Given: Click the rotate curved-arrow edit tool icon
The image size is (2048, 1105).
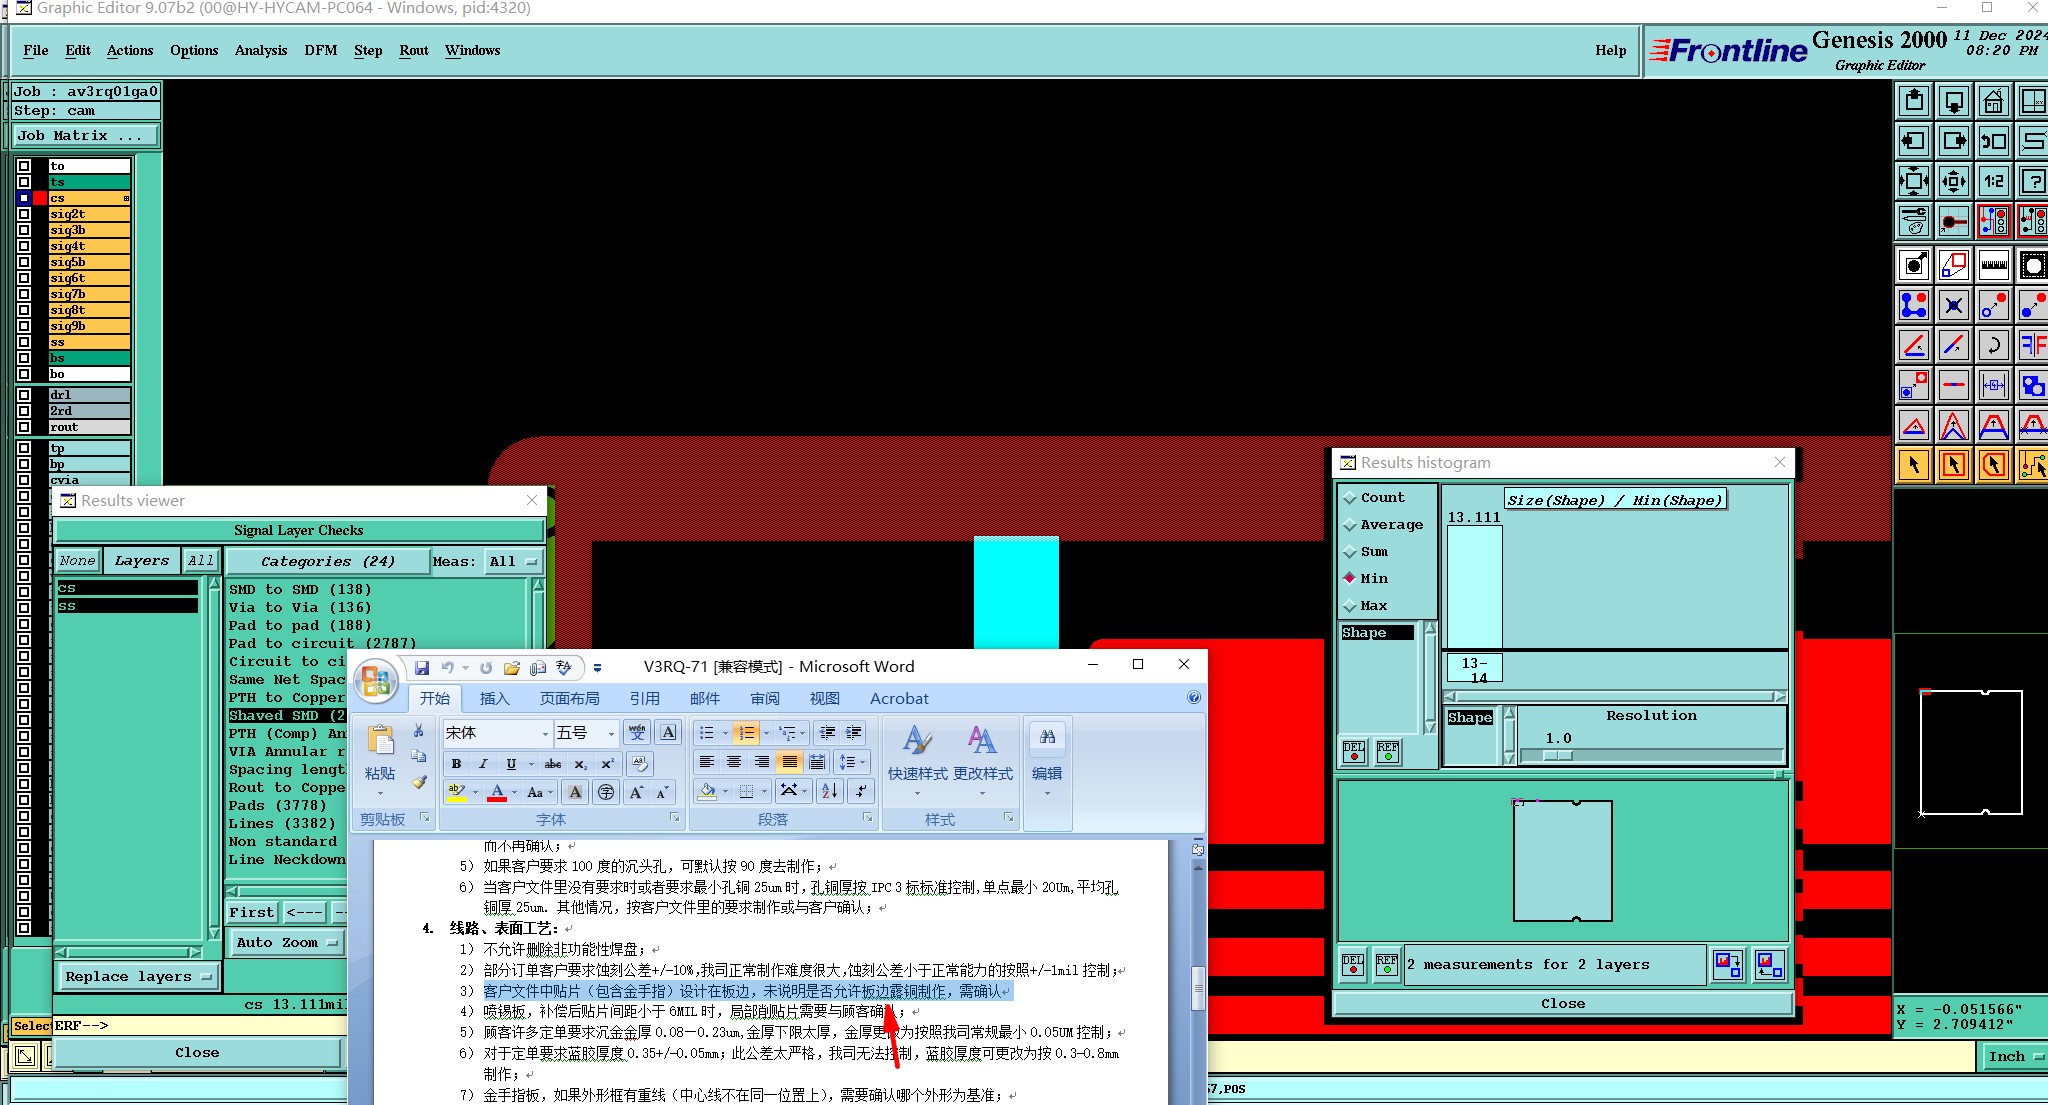Looking at the screenshot, I should click(x=1993, y=345).
